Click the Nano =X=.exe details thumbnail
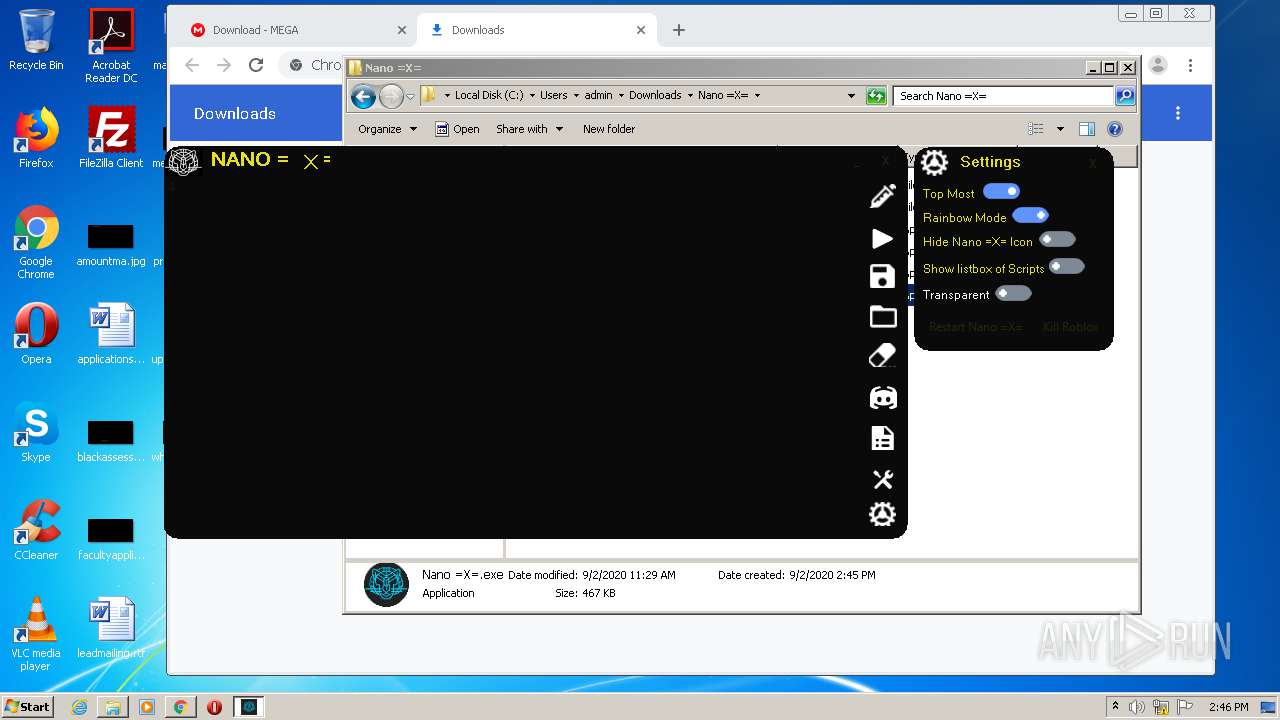1280x720 pixels. click(x=386, y=585)
